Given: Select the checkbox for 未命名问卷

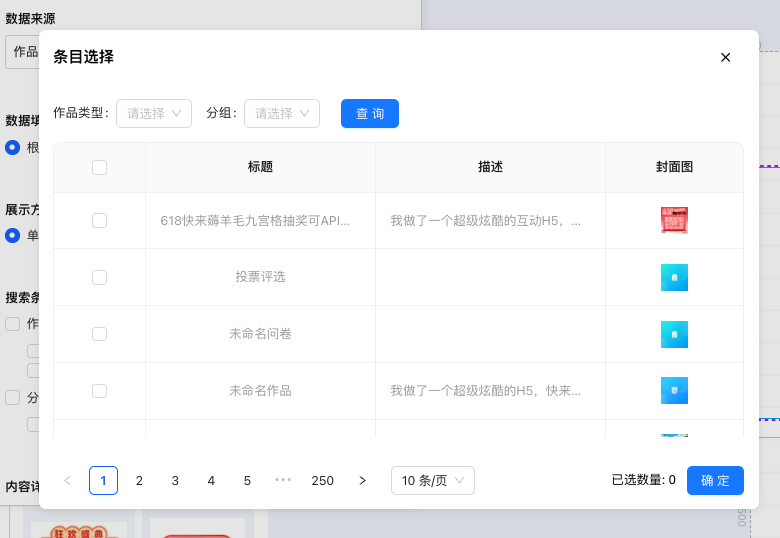Looking at the screenshot, I should click(99, 334).
